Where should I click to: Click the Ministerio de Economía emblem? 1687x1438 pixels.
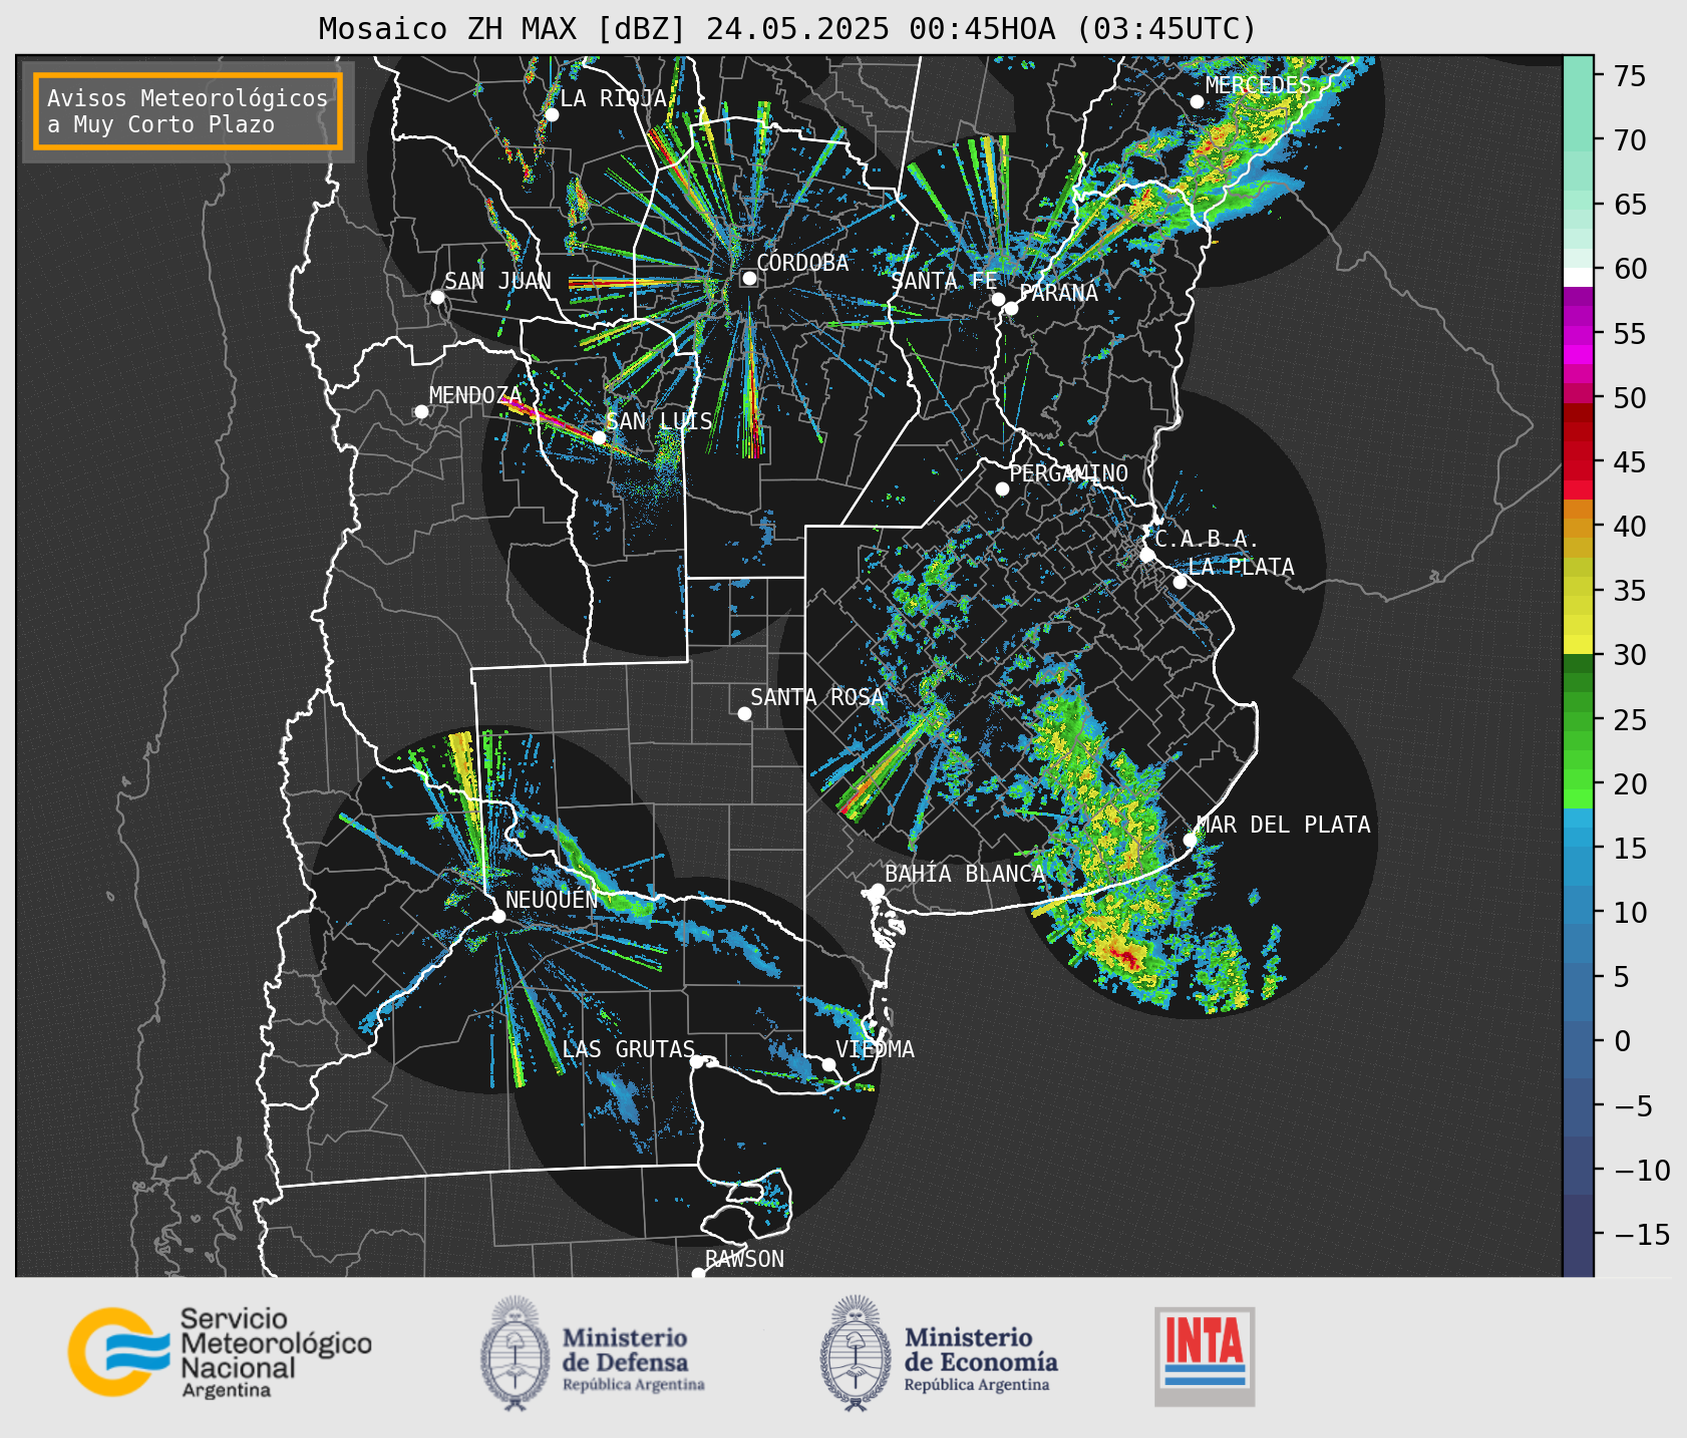pos(855,1353)
